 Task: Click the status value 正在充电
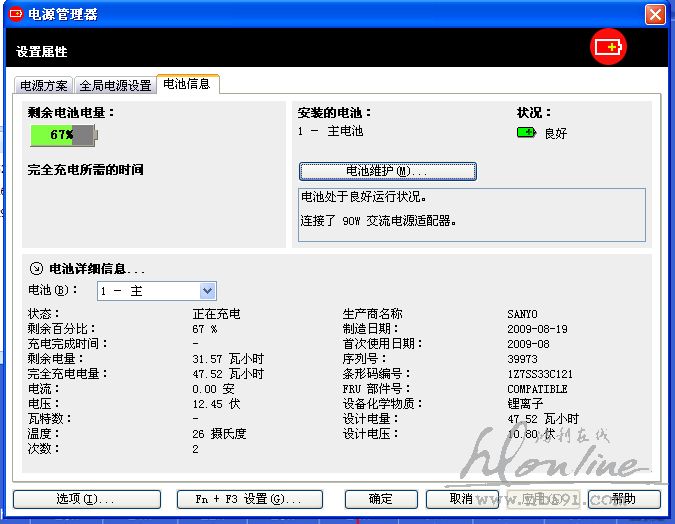(216, 314)
